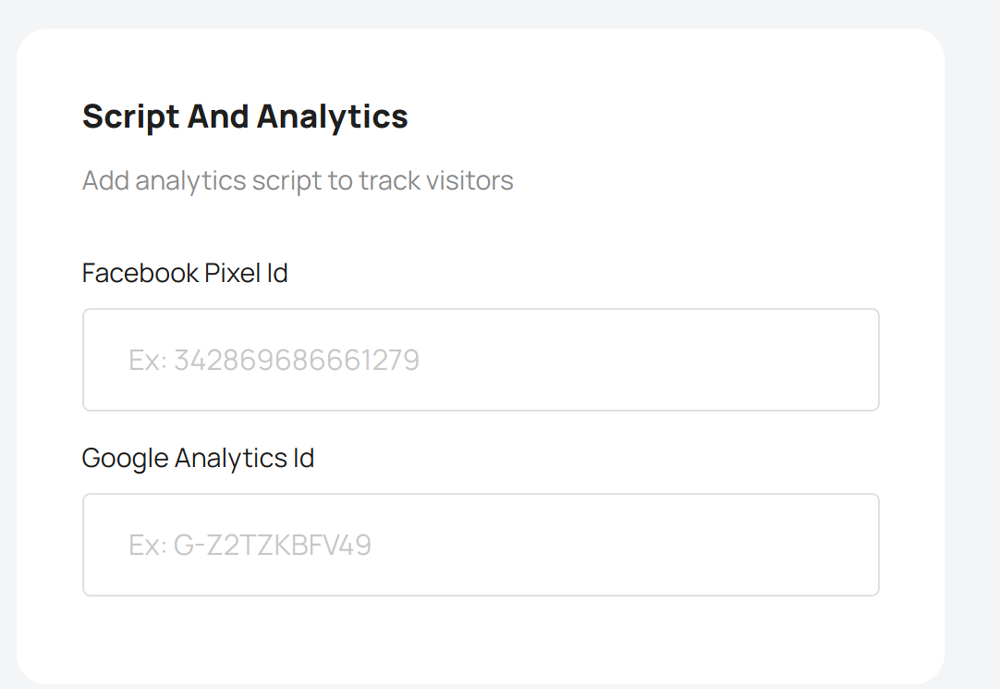Click the placeholder text "Ex: G-Z2TZKBFV49"

pos(250,545)
